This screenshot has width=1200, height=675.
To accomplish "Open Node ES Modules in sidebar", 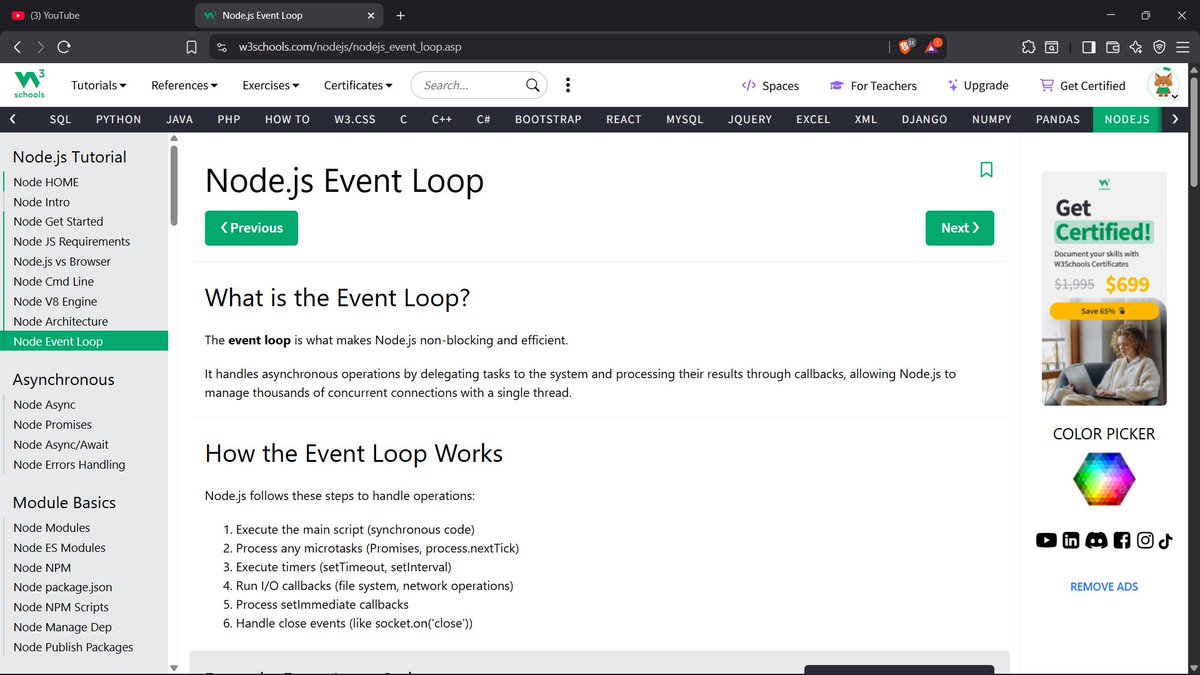I will [59, 548].
